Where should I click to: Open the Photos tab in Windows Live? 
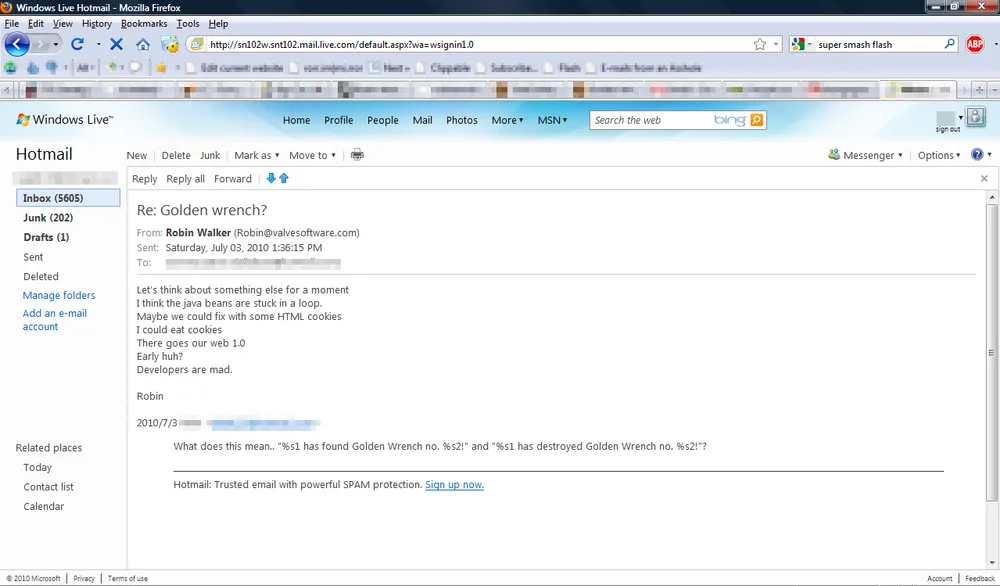click(461, 120)
